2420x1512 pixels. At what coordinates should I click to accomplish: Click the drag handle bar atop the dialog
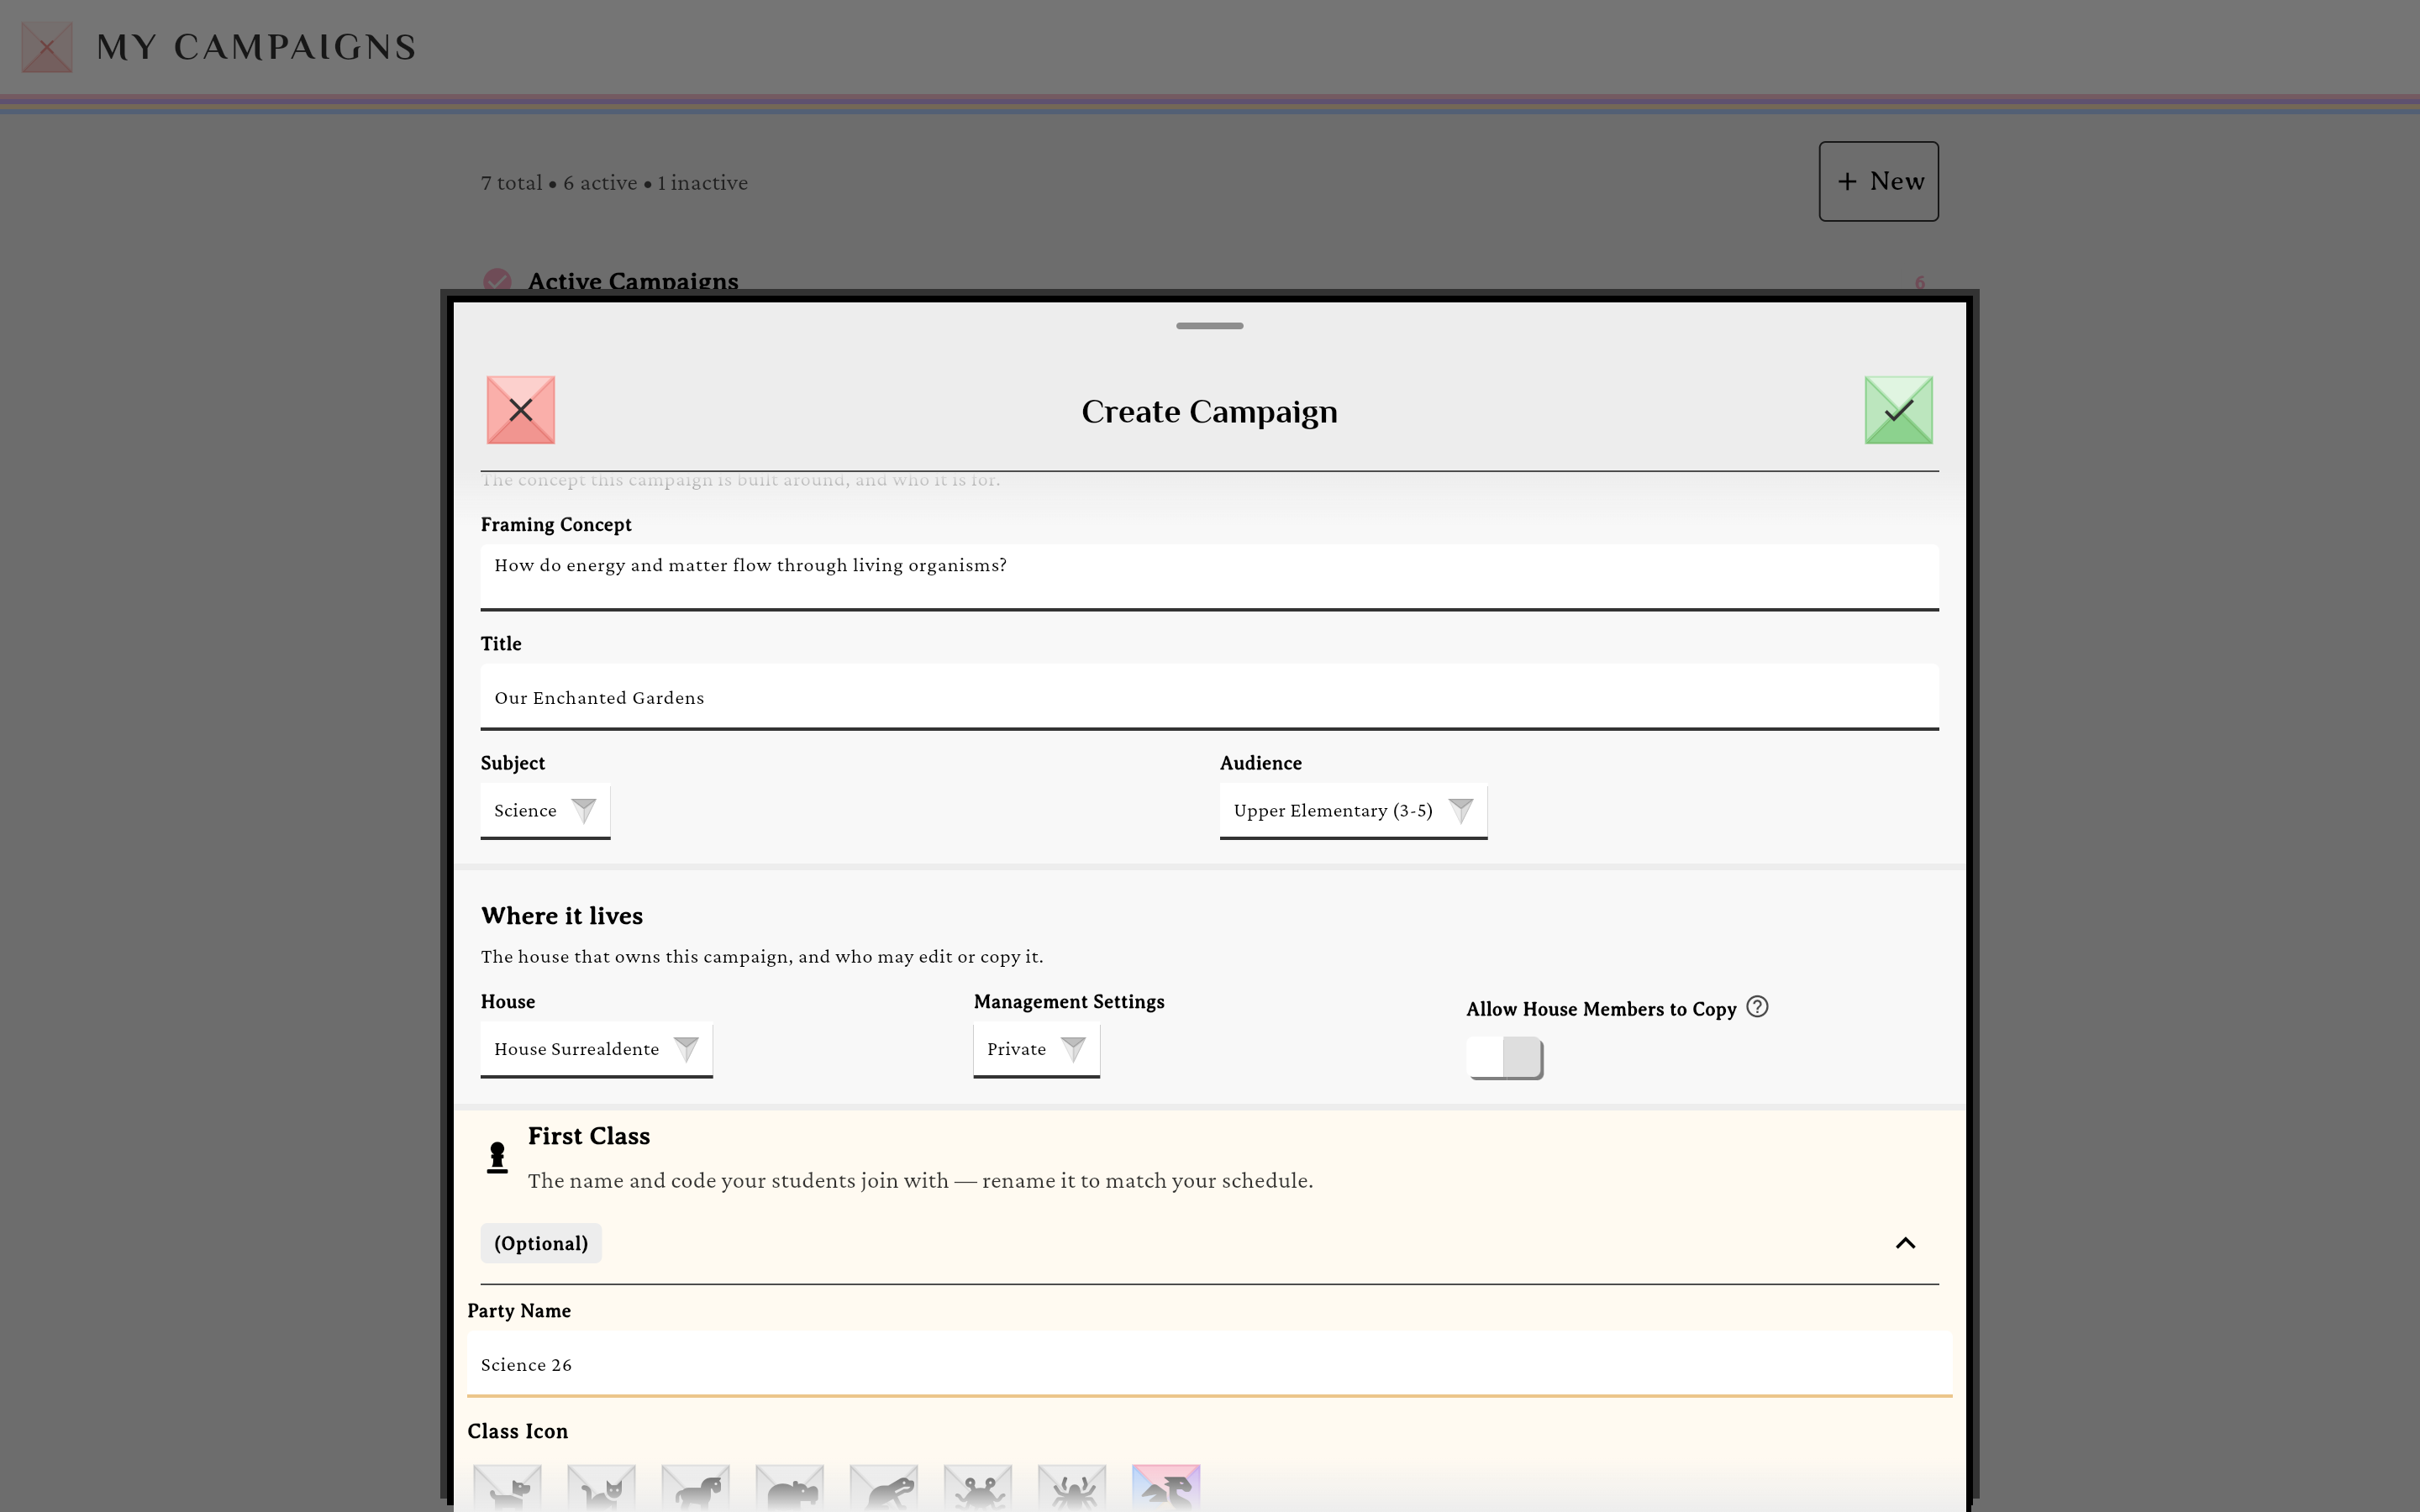1209,326
